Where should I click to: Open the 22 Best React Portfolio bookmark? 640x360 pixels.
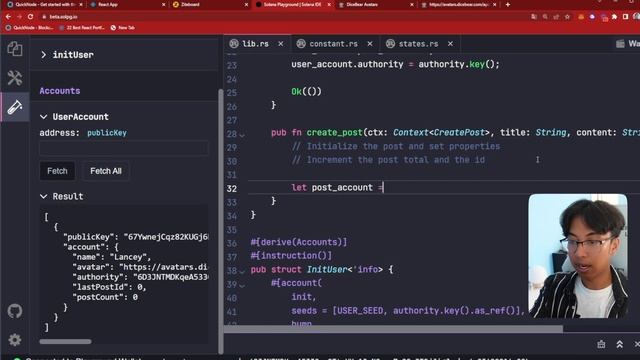82,28
